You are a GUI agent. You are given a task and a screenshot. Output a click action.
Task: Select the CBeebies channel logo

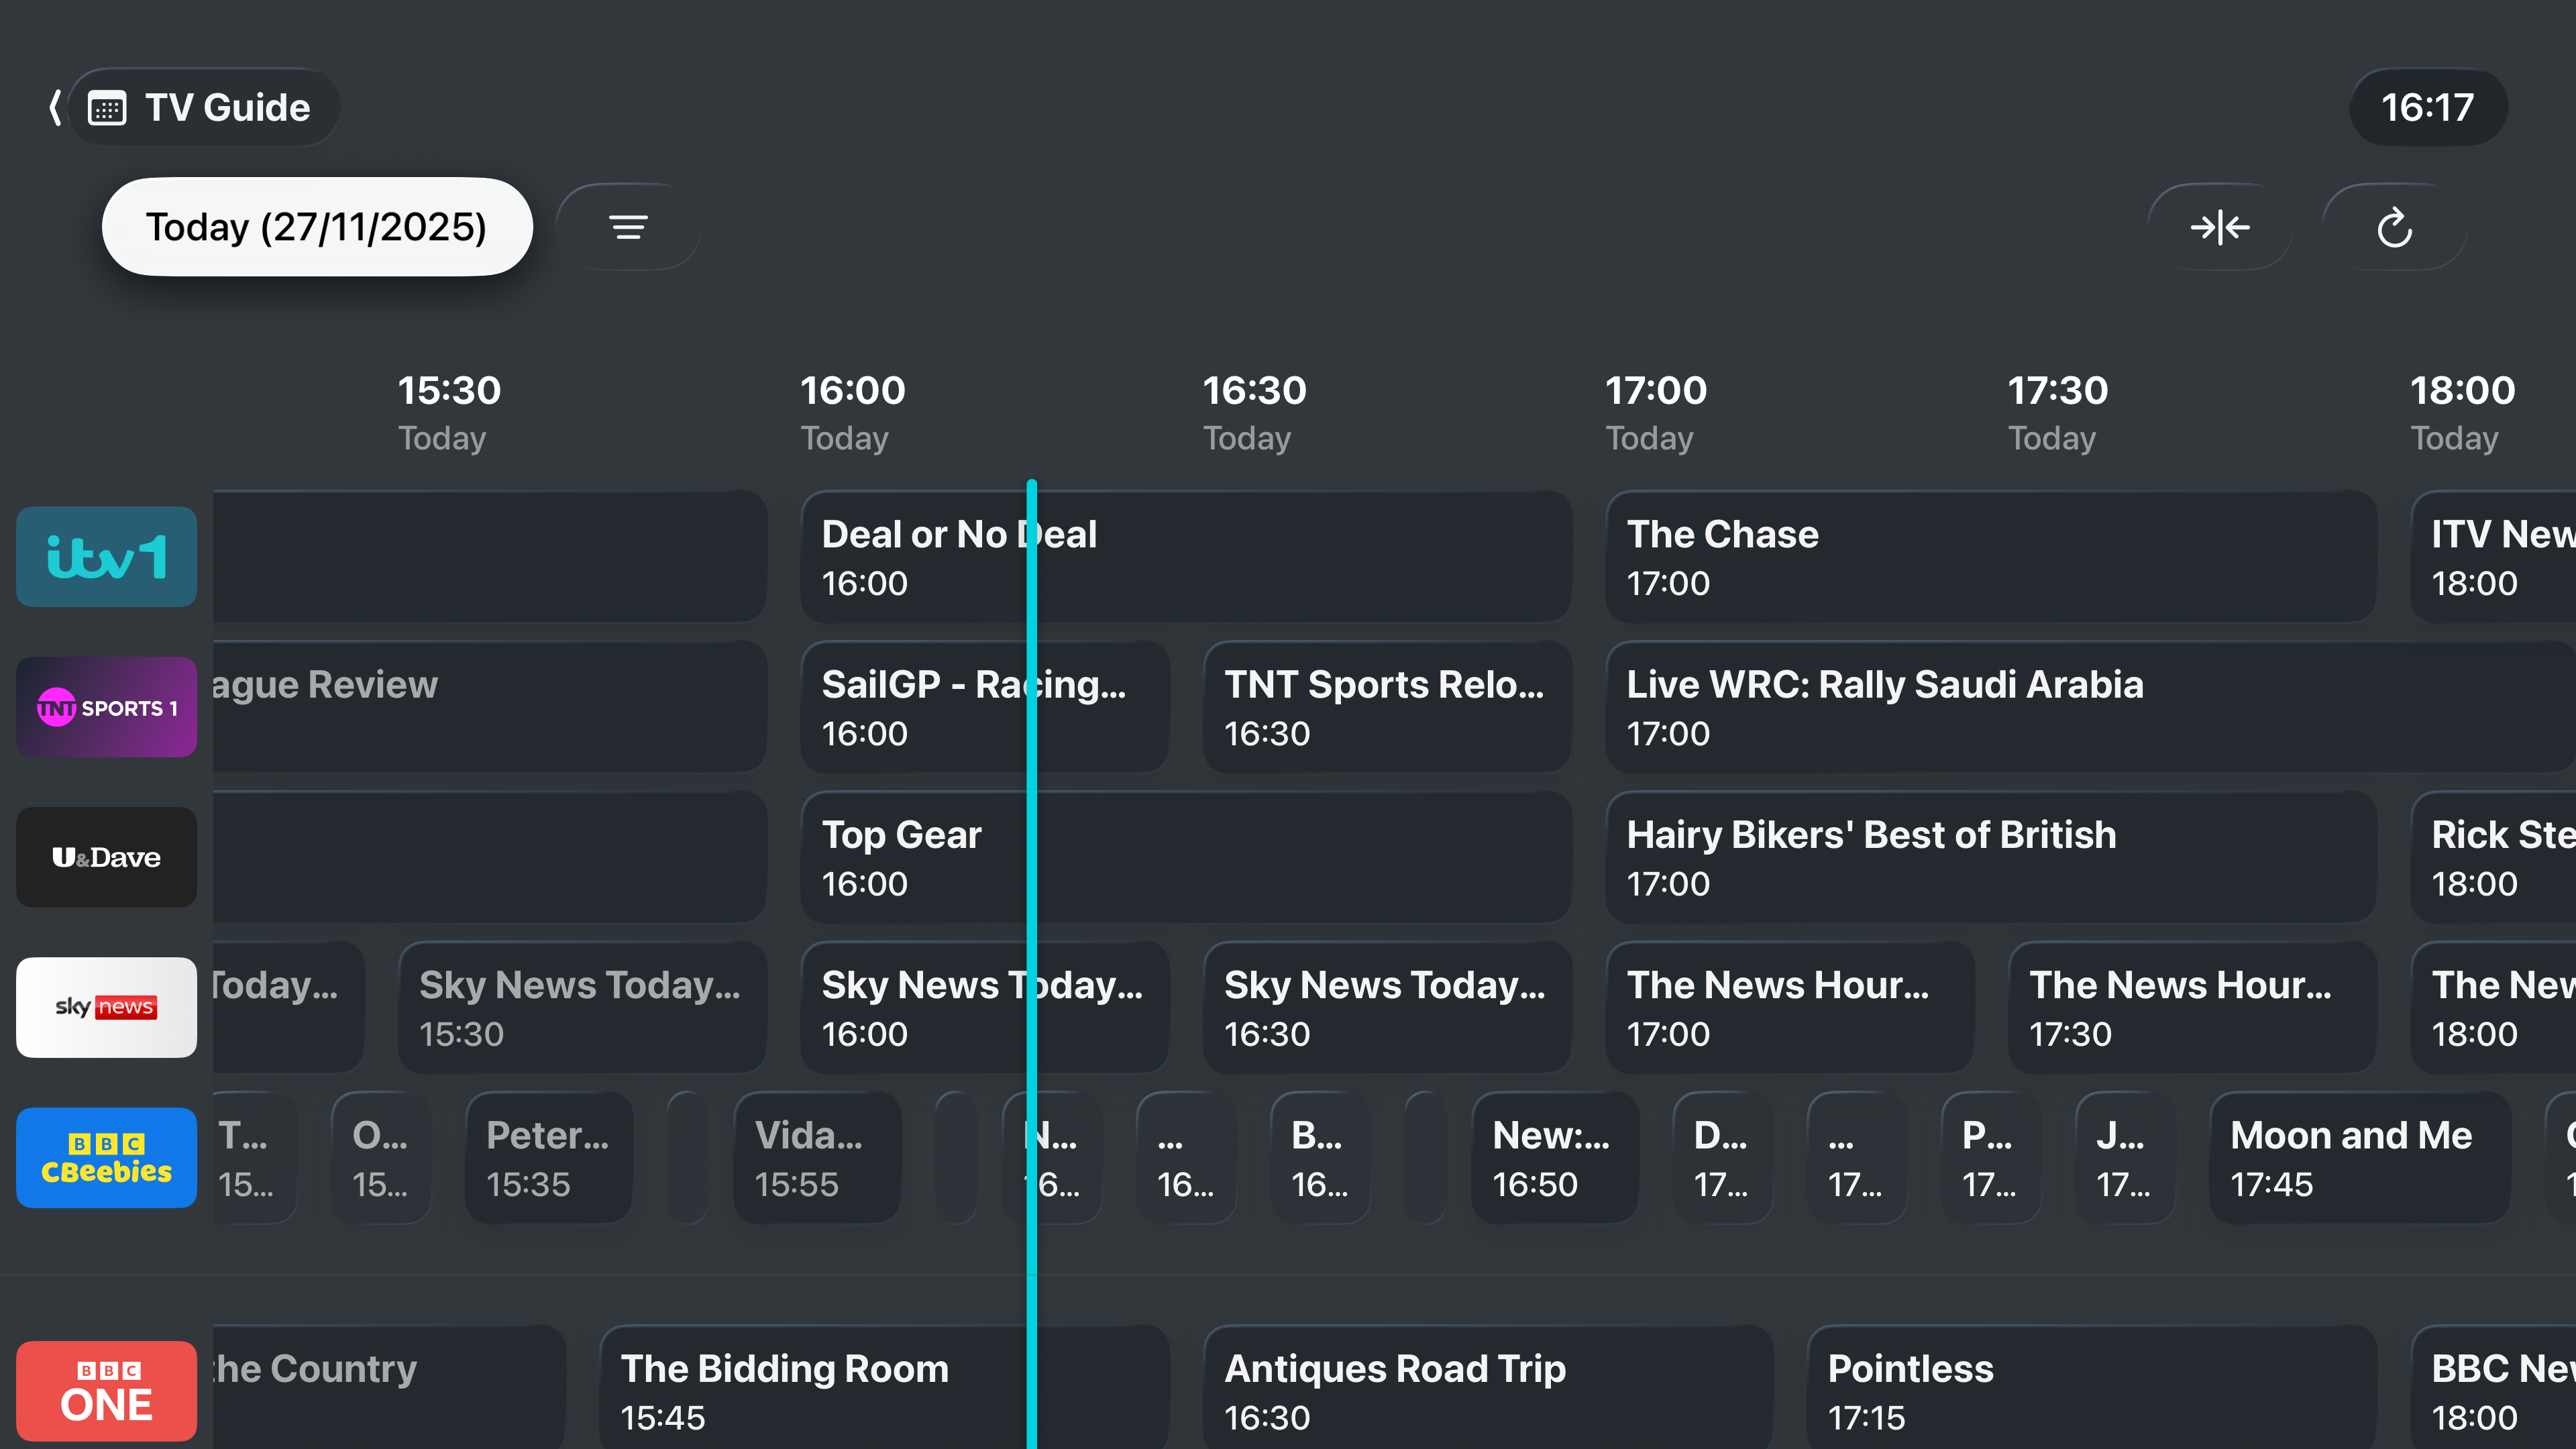[x=106, y=1157]
